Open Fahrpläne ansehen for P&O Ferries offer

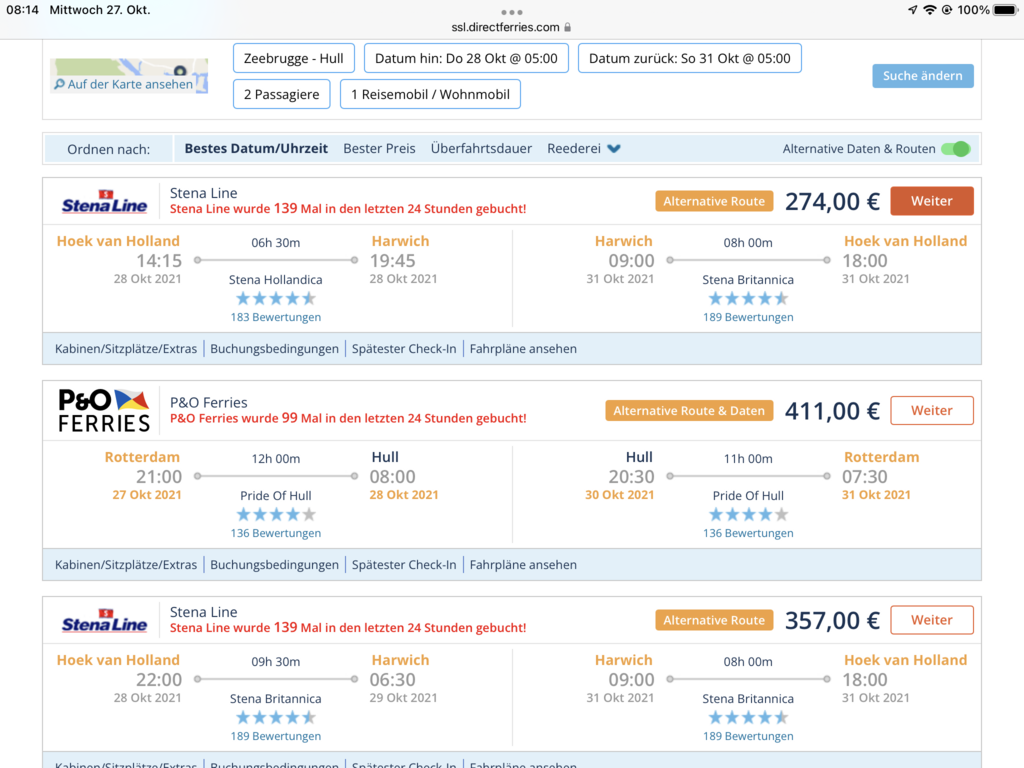click(x=523, y=565)
